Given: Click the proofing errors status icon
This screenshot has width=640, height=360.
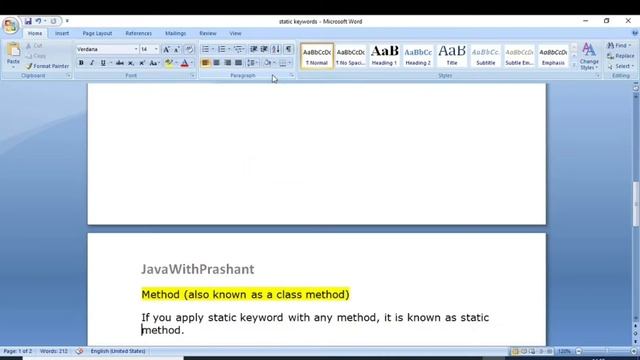Looking at the screenshot, I should pyautogui.click(x=79, y=351).
